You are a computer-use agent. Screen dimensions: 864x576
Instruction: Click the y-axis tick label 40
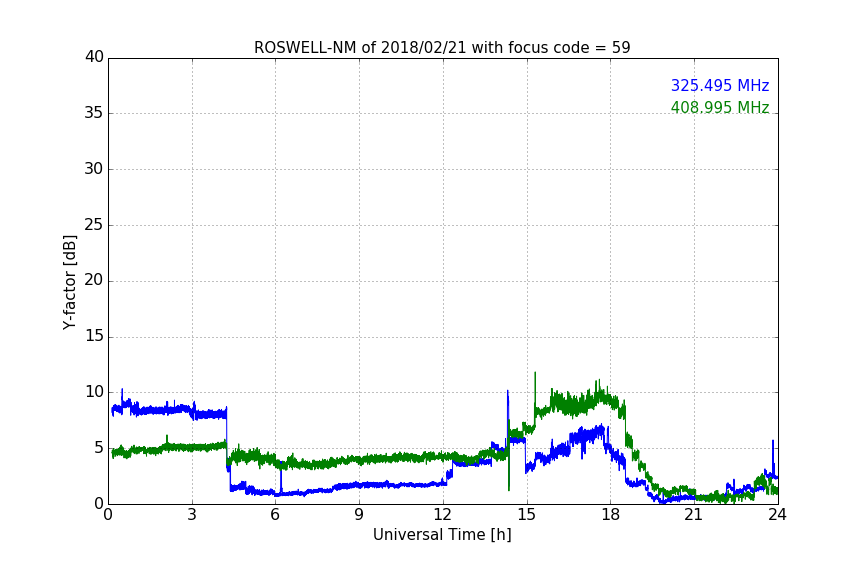point(94,57)
